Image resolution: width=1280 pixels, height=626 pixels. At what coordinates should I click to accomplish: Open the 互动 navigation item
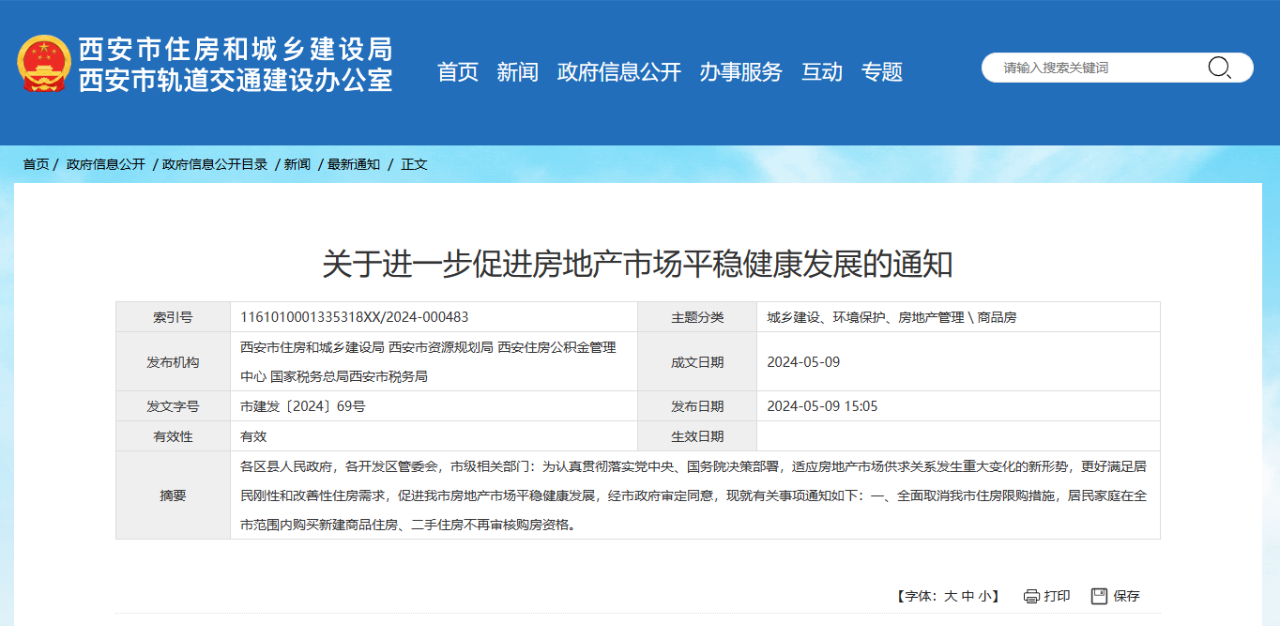tap(822, 72)
